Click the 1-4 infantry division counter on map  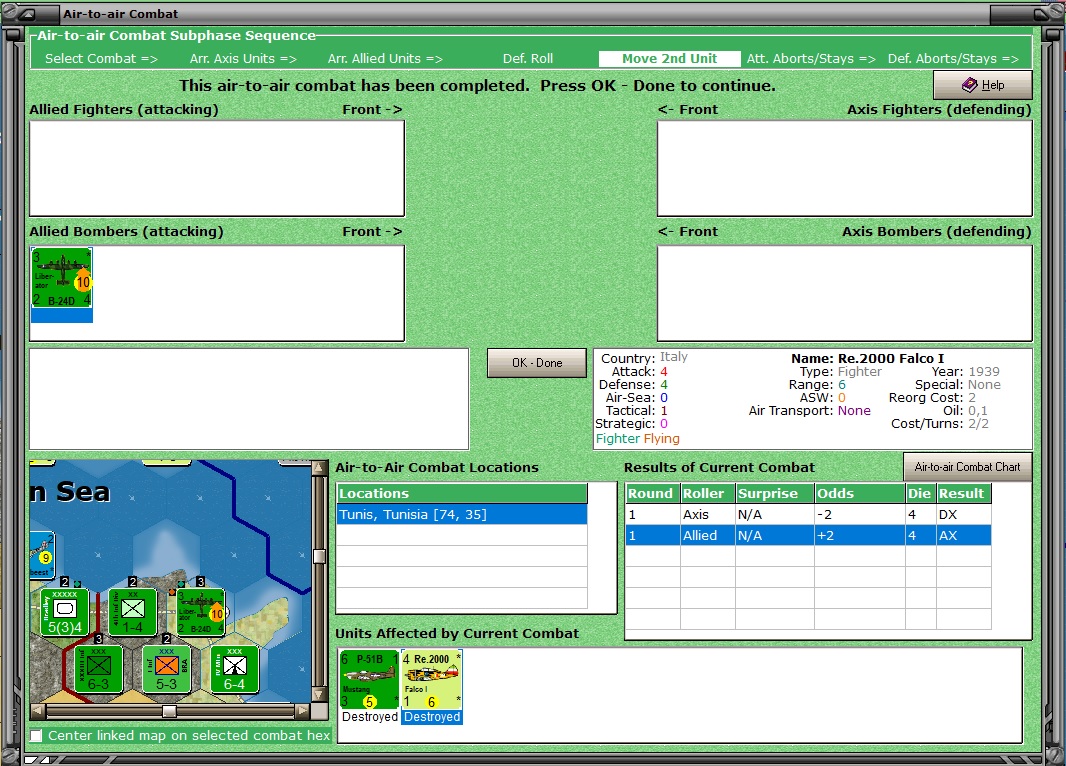[133, 612]
